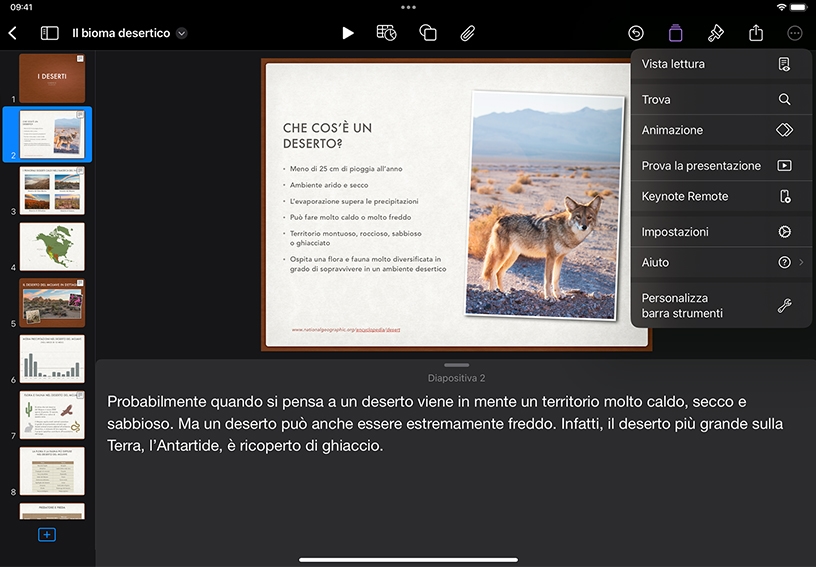Viewport: 816px width, 567px height.
Task: Tap the Personalizza barra strumenti wrench icon
Action: (x=785, y=305)
